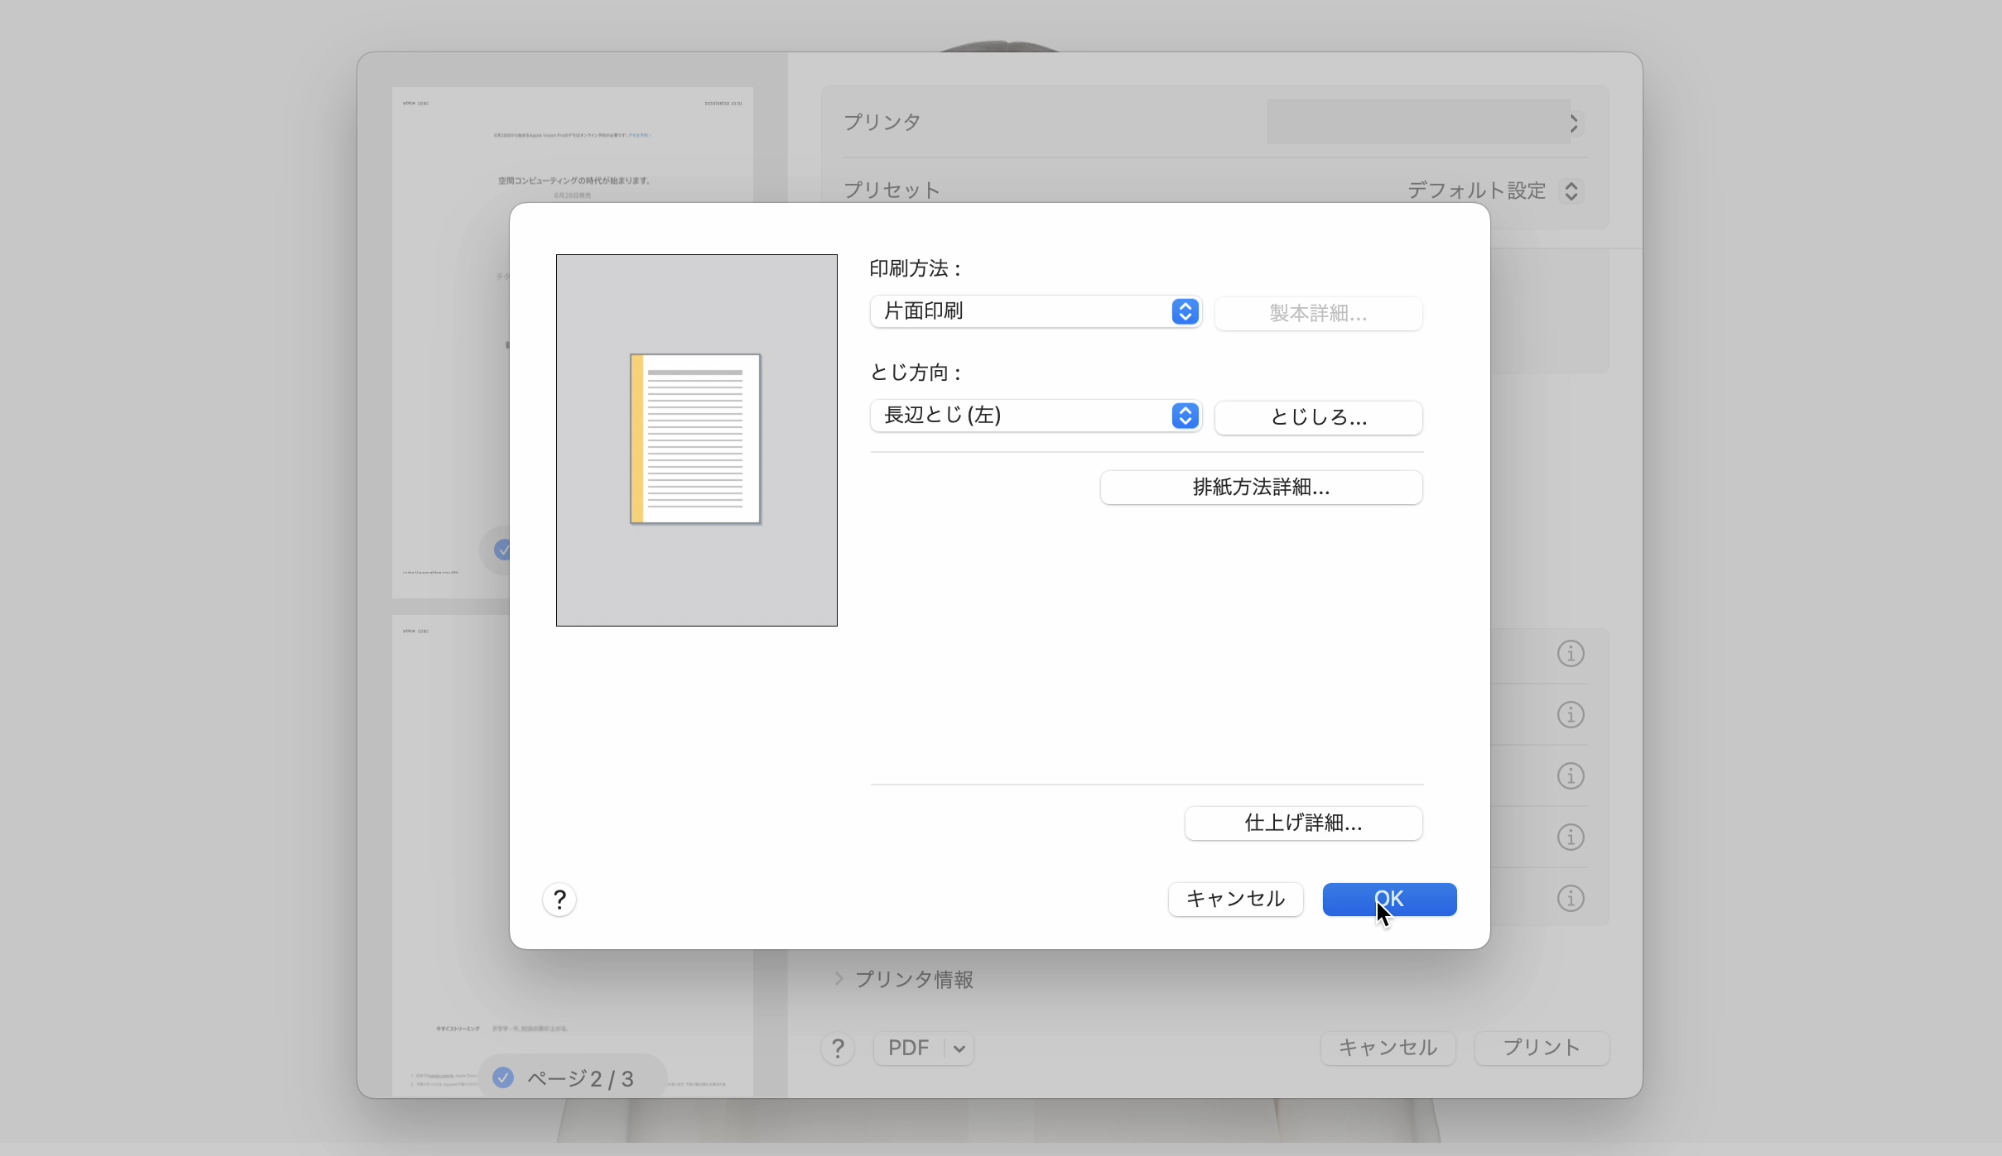Open the PDF dropdown arrow in print window
Viewport: 2002px width, 1156px height.
[959, 1048]
